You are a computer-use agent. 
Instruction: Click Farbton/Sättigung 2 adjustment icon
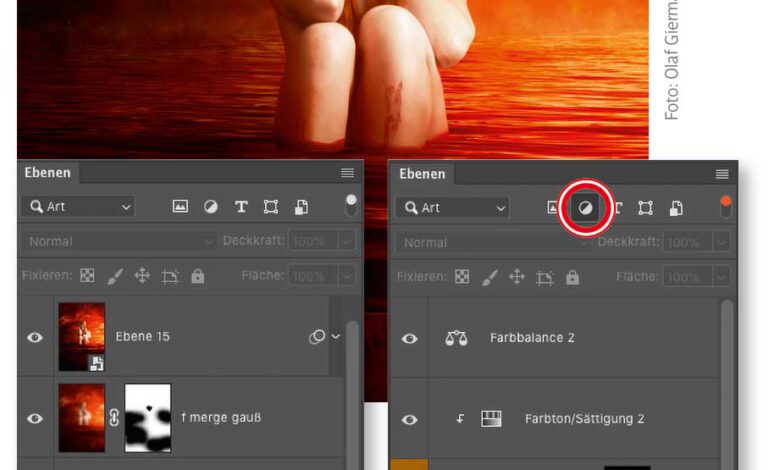(491, 419)
